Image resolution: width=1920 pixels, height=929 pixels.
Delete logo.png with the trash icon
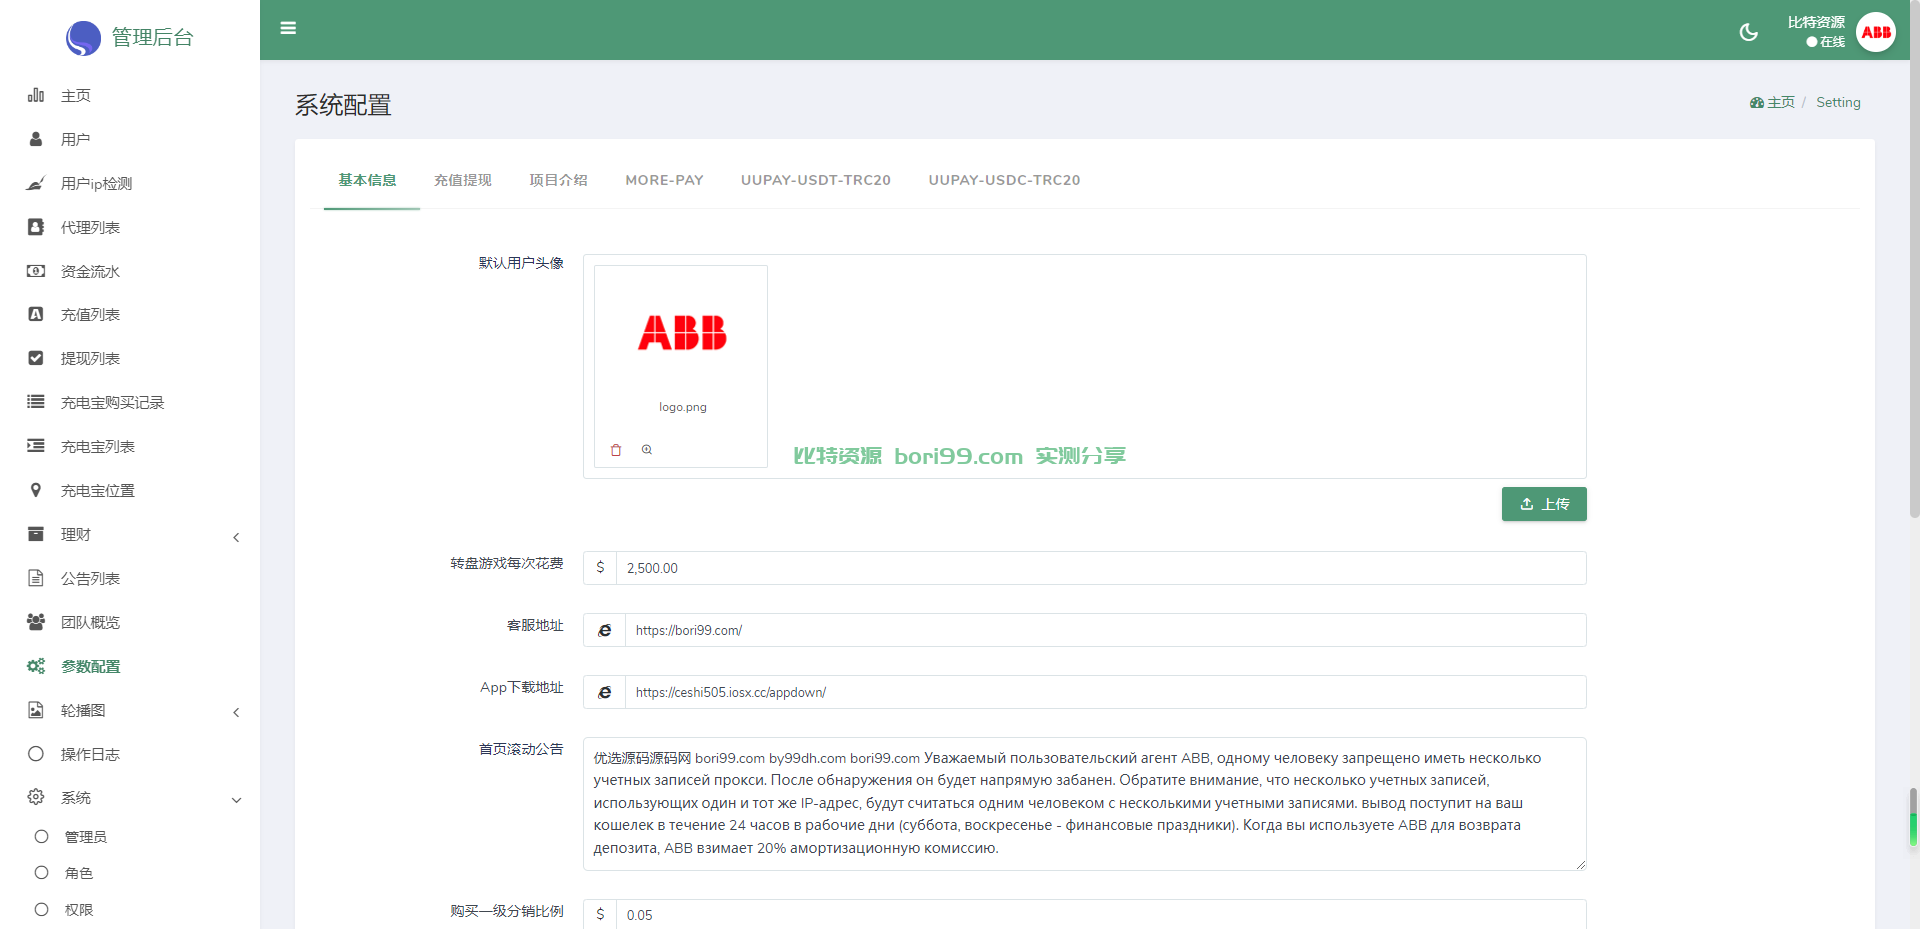(x=616, y=450)
